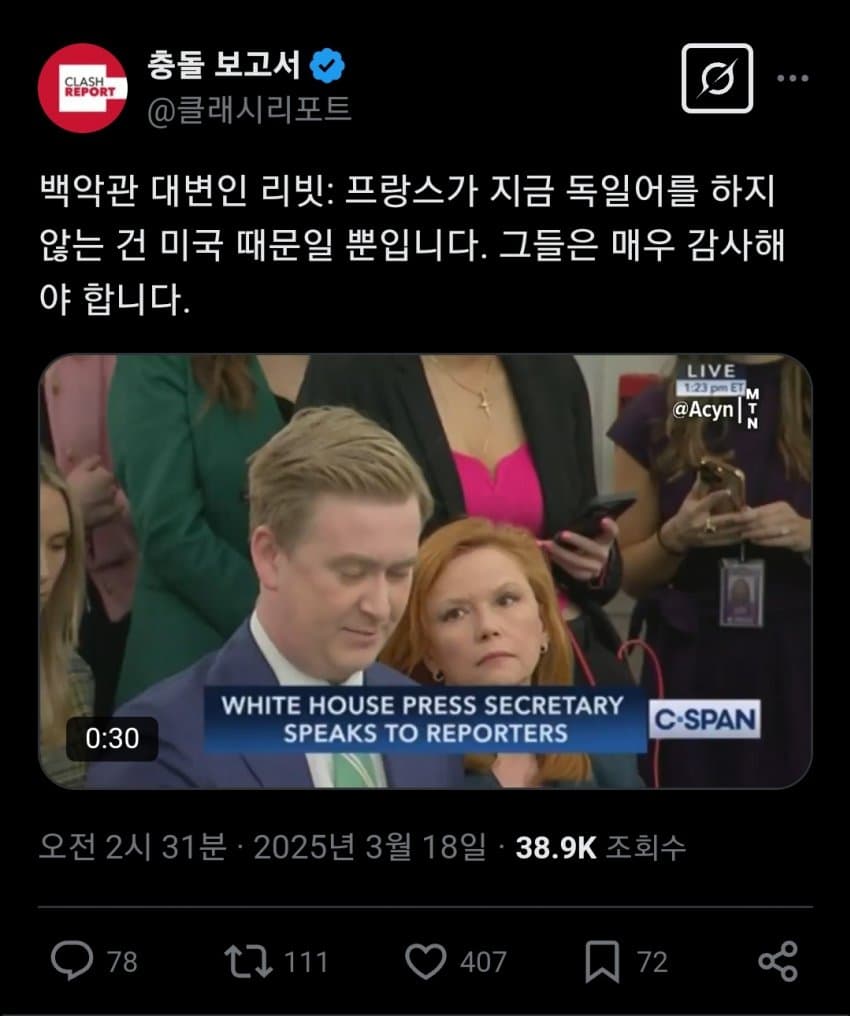This screenshot has height=1016, width=850.
Task: Bookmark the post with bookmark icon
Action: point(603,962)
